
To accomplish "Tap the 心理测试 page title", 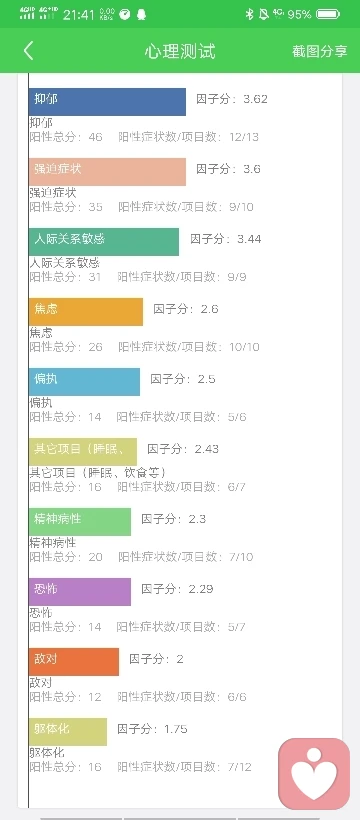I will 180,51.
